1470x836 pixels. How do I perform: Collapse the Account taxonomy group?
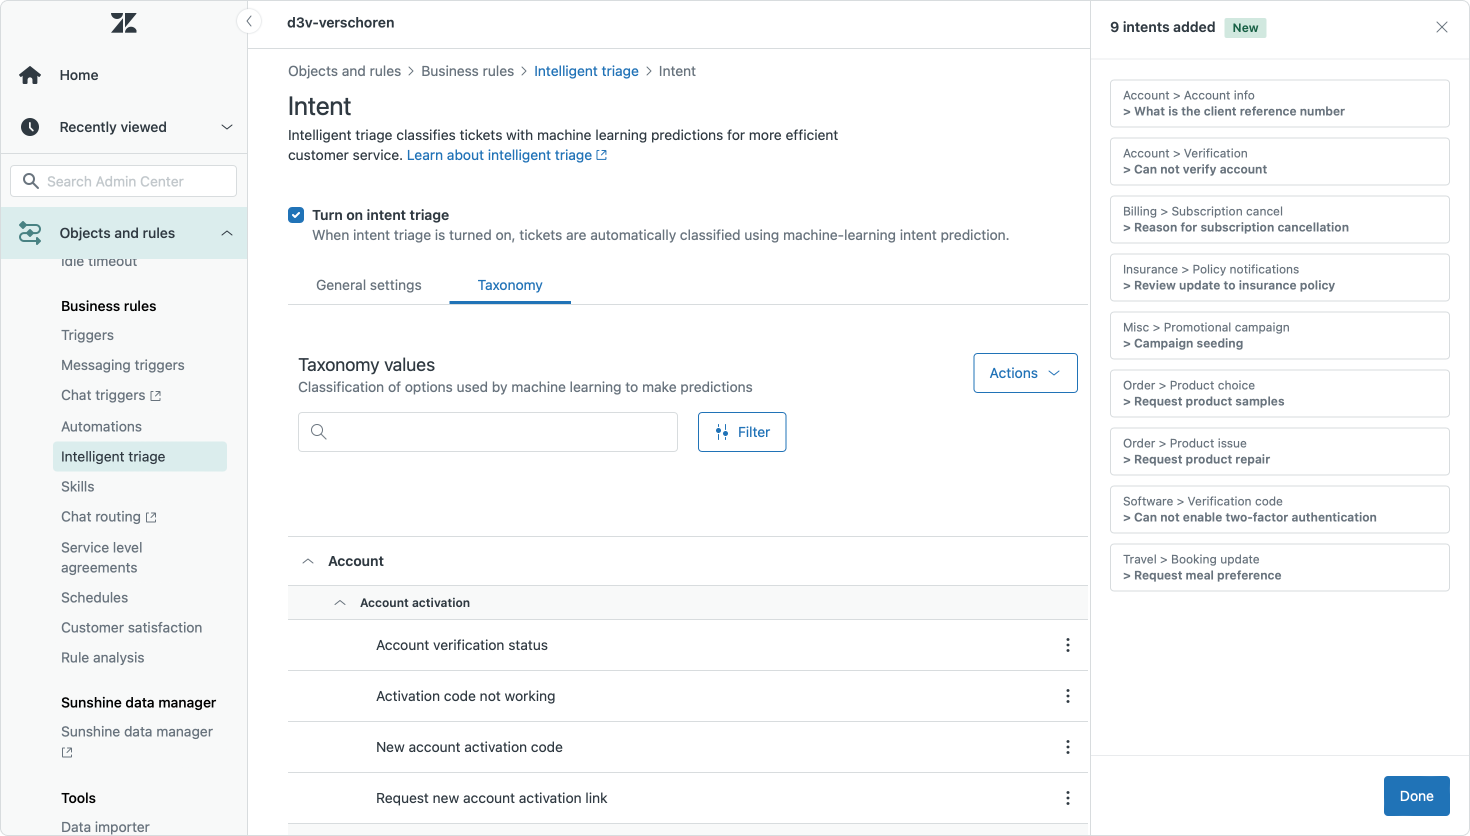tap(308, 561)
